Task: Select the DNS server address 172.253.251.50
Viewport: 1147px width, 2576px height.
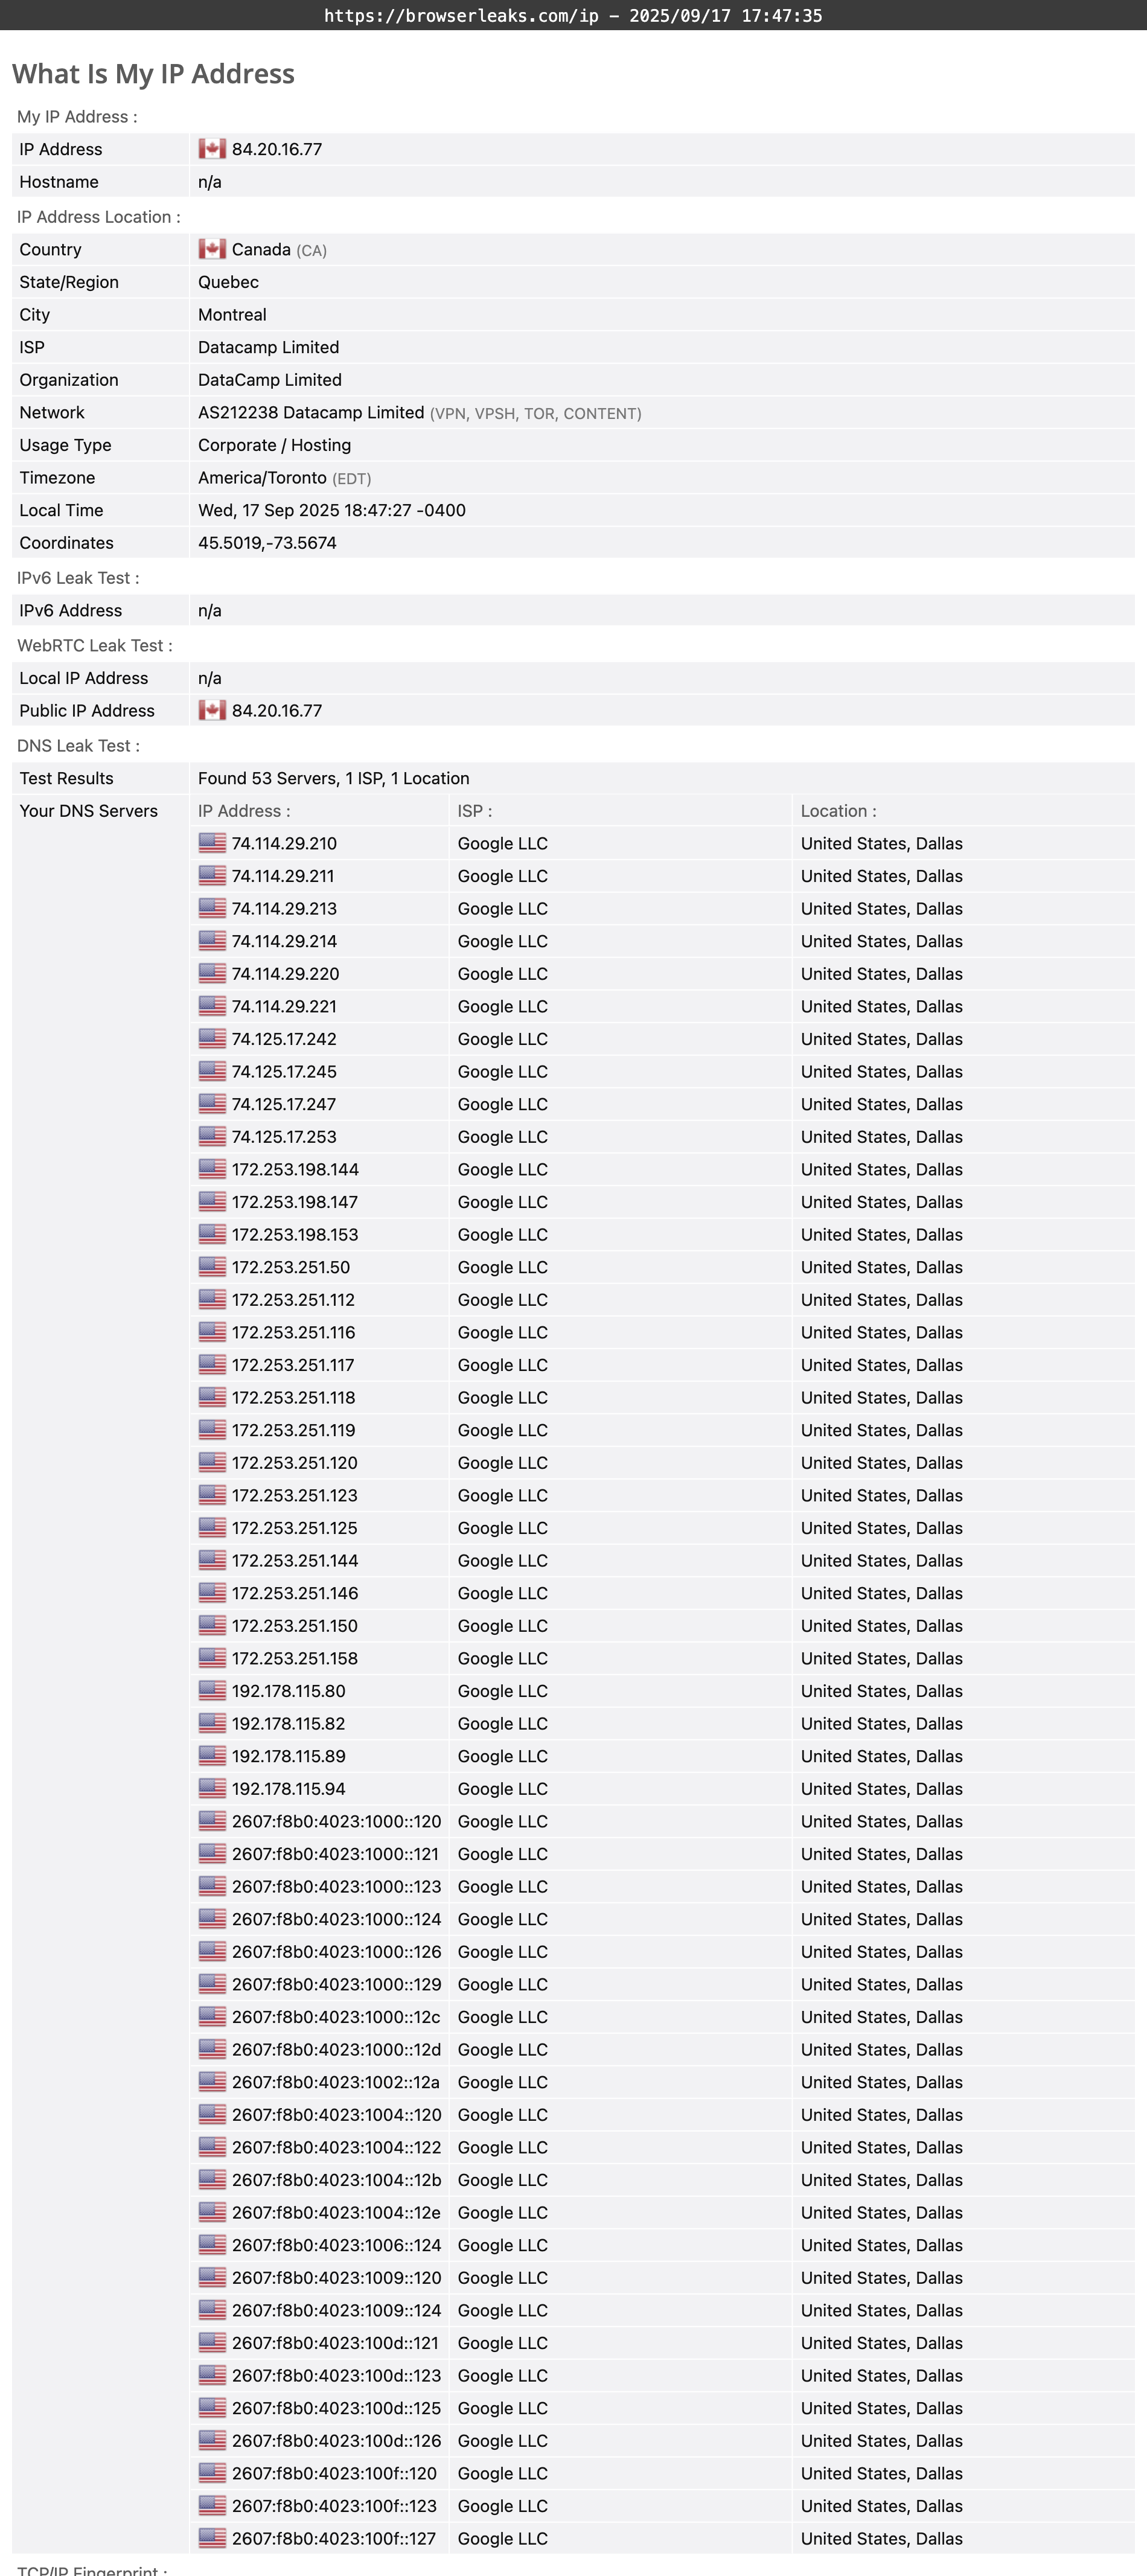Action: pos(291,1268)
